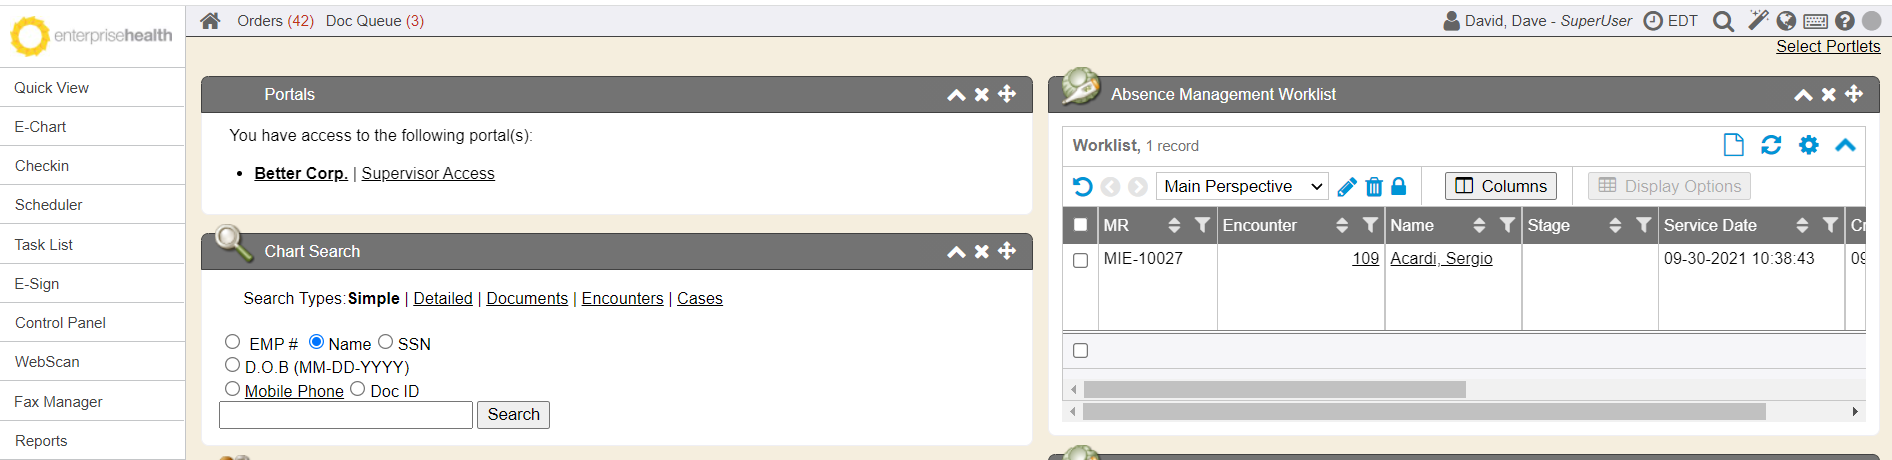This screenshot has height=460, width=1892.
Task: Open the Orders (42) menu item
Action: pos(275,21)
